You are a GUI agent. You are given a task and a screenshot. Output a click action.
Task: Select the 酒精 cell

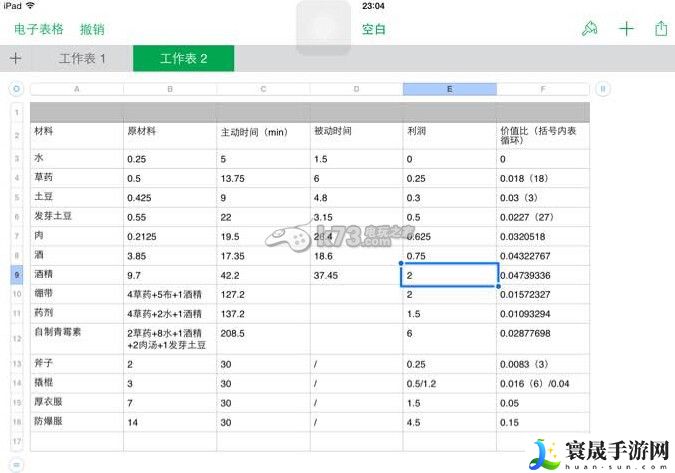[x=77, y=275]
